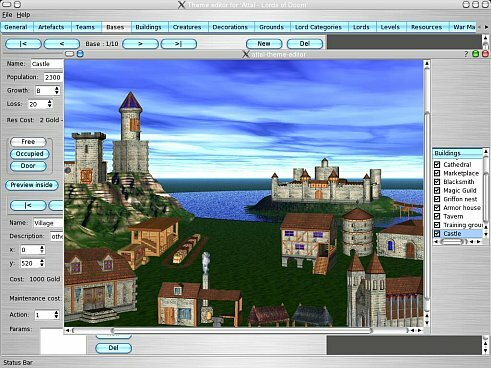491x368 pixels.
Task: Open the Creatures tab
Action: (187, 27)
